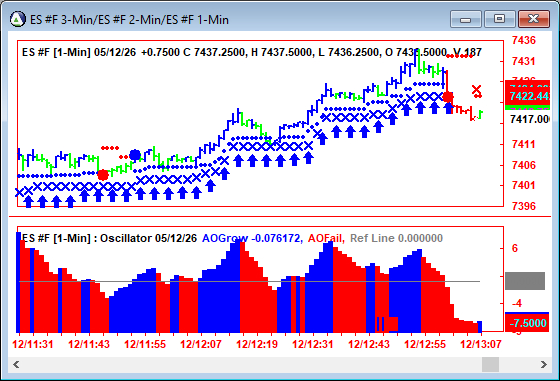
Task: Click the large red dot near 12/12:55 bar
Action: click(x=448, y=97)
